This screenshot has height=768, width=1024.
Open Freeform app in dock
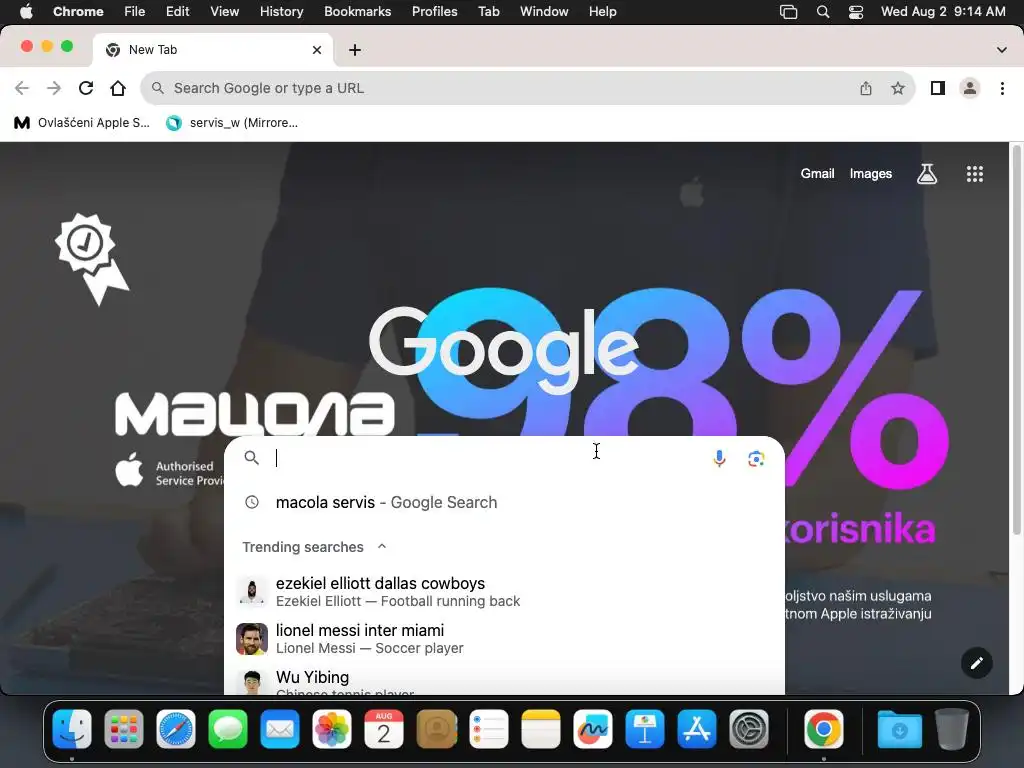coord(592,729)
